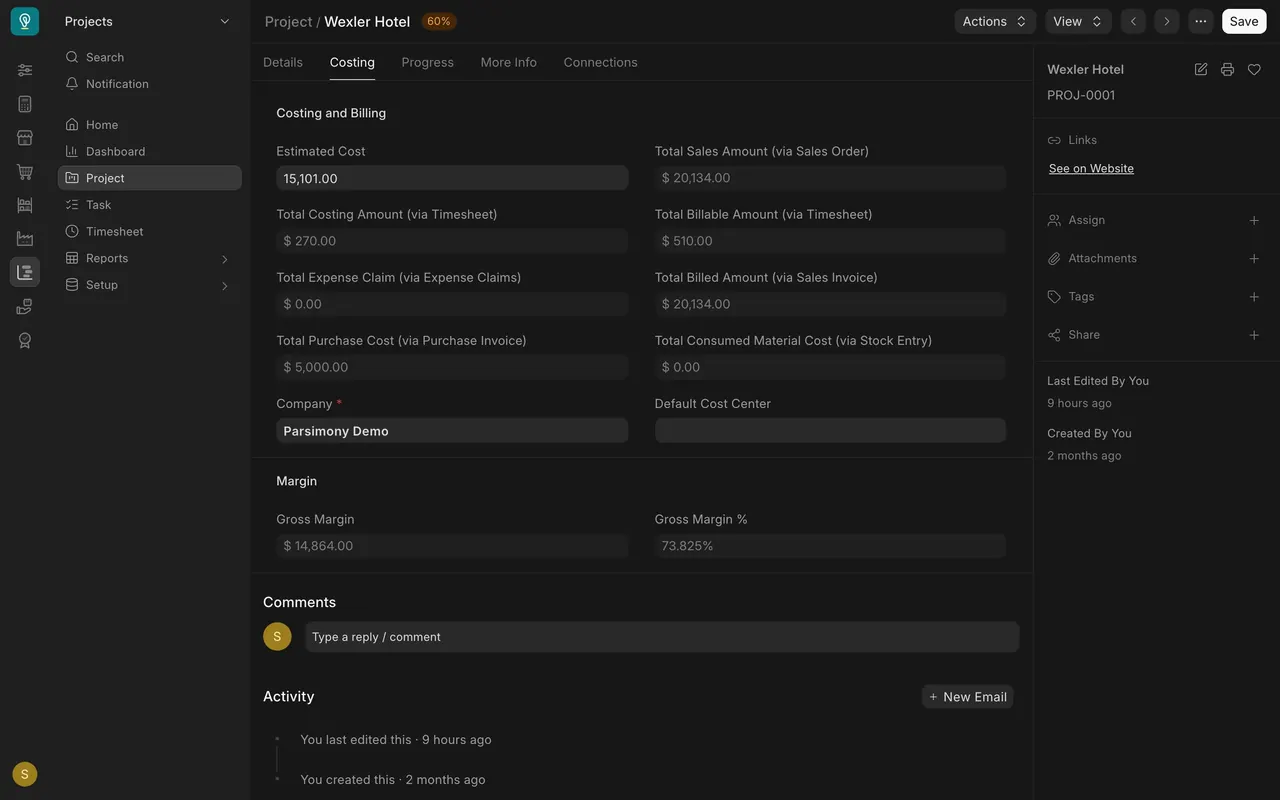Add an attachment with the Attachments plus
The height and width of the screenshot is (800, 1280).
pyautogui.click(x=1254, y=258)
